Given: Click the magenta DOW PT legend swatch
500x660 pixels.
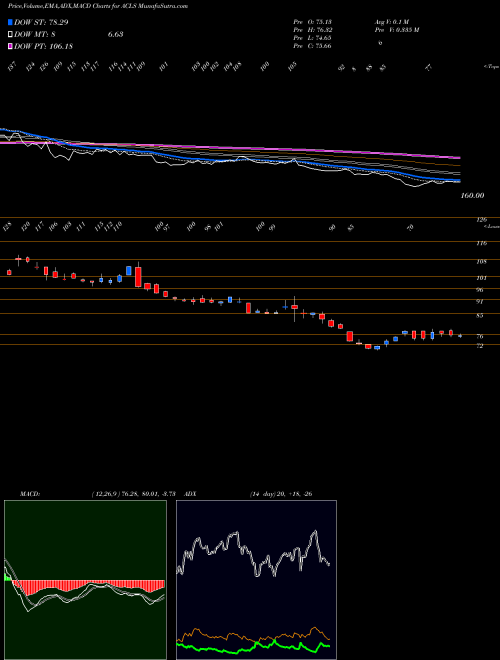Looking at the screenshot, I should pyautogui.click(x=10, y=46).
